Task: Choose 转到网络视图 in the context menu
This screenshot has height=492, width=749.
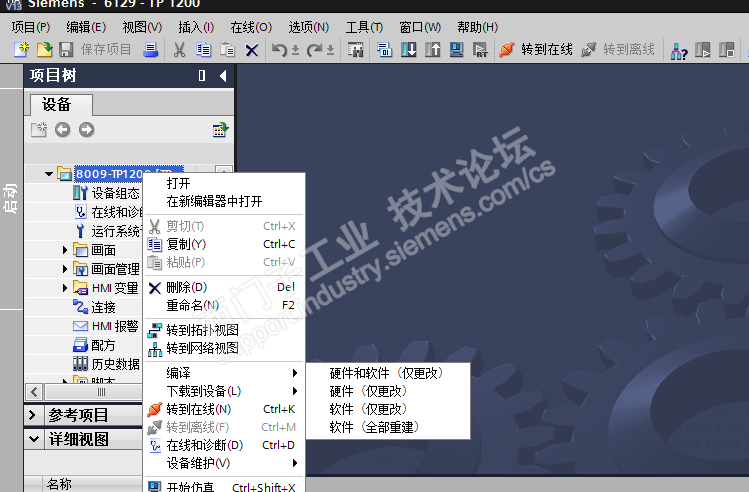Action: point(224,348)
